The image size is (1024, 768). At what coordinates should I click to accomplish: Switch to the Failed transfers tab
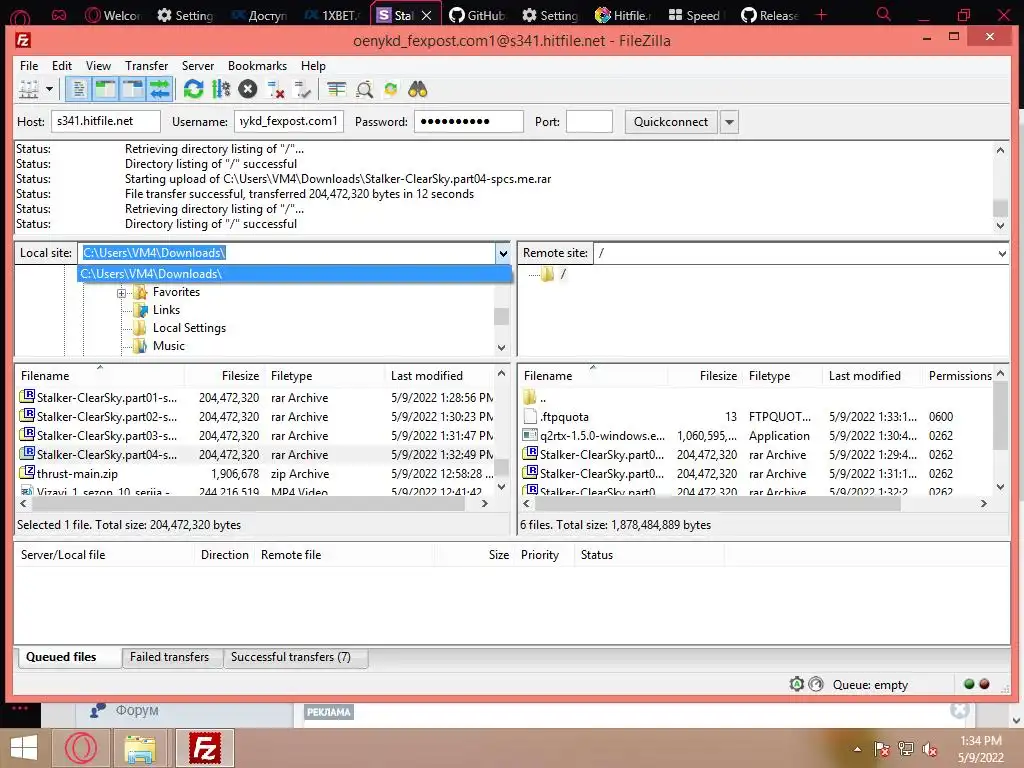pos(170,657)
